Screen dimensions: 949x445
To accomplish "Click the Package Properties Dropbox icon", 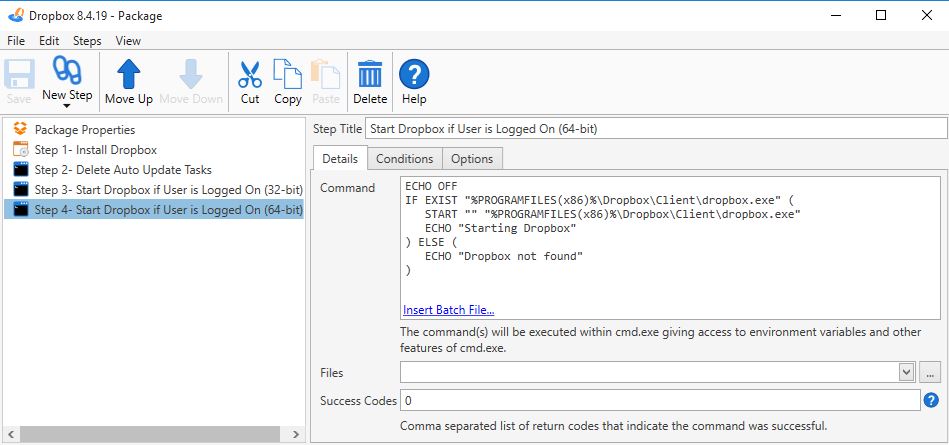I will tap(21, 129).
